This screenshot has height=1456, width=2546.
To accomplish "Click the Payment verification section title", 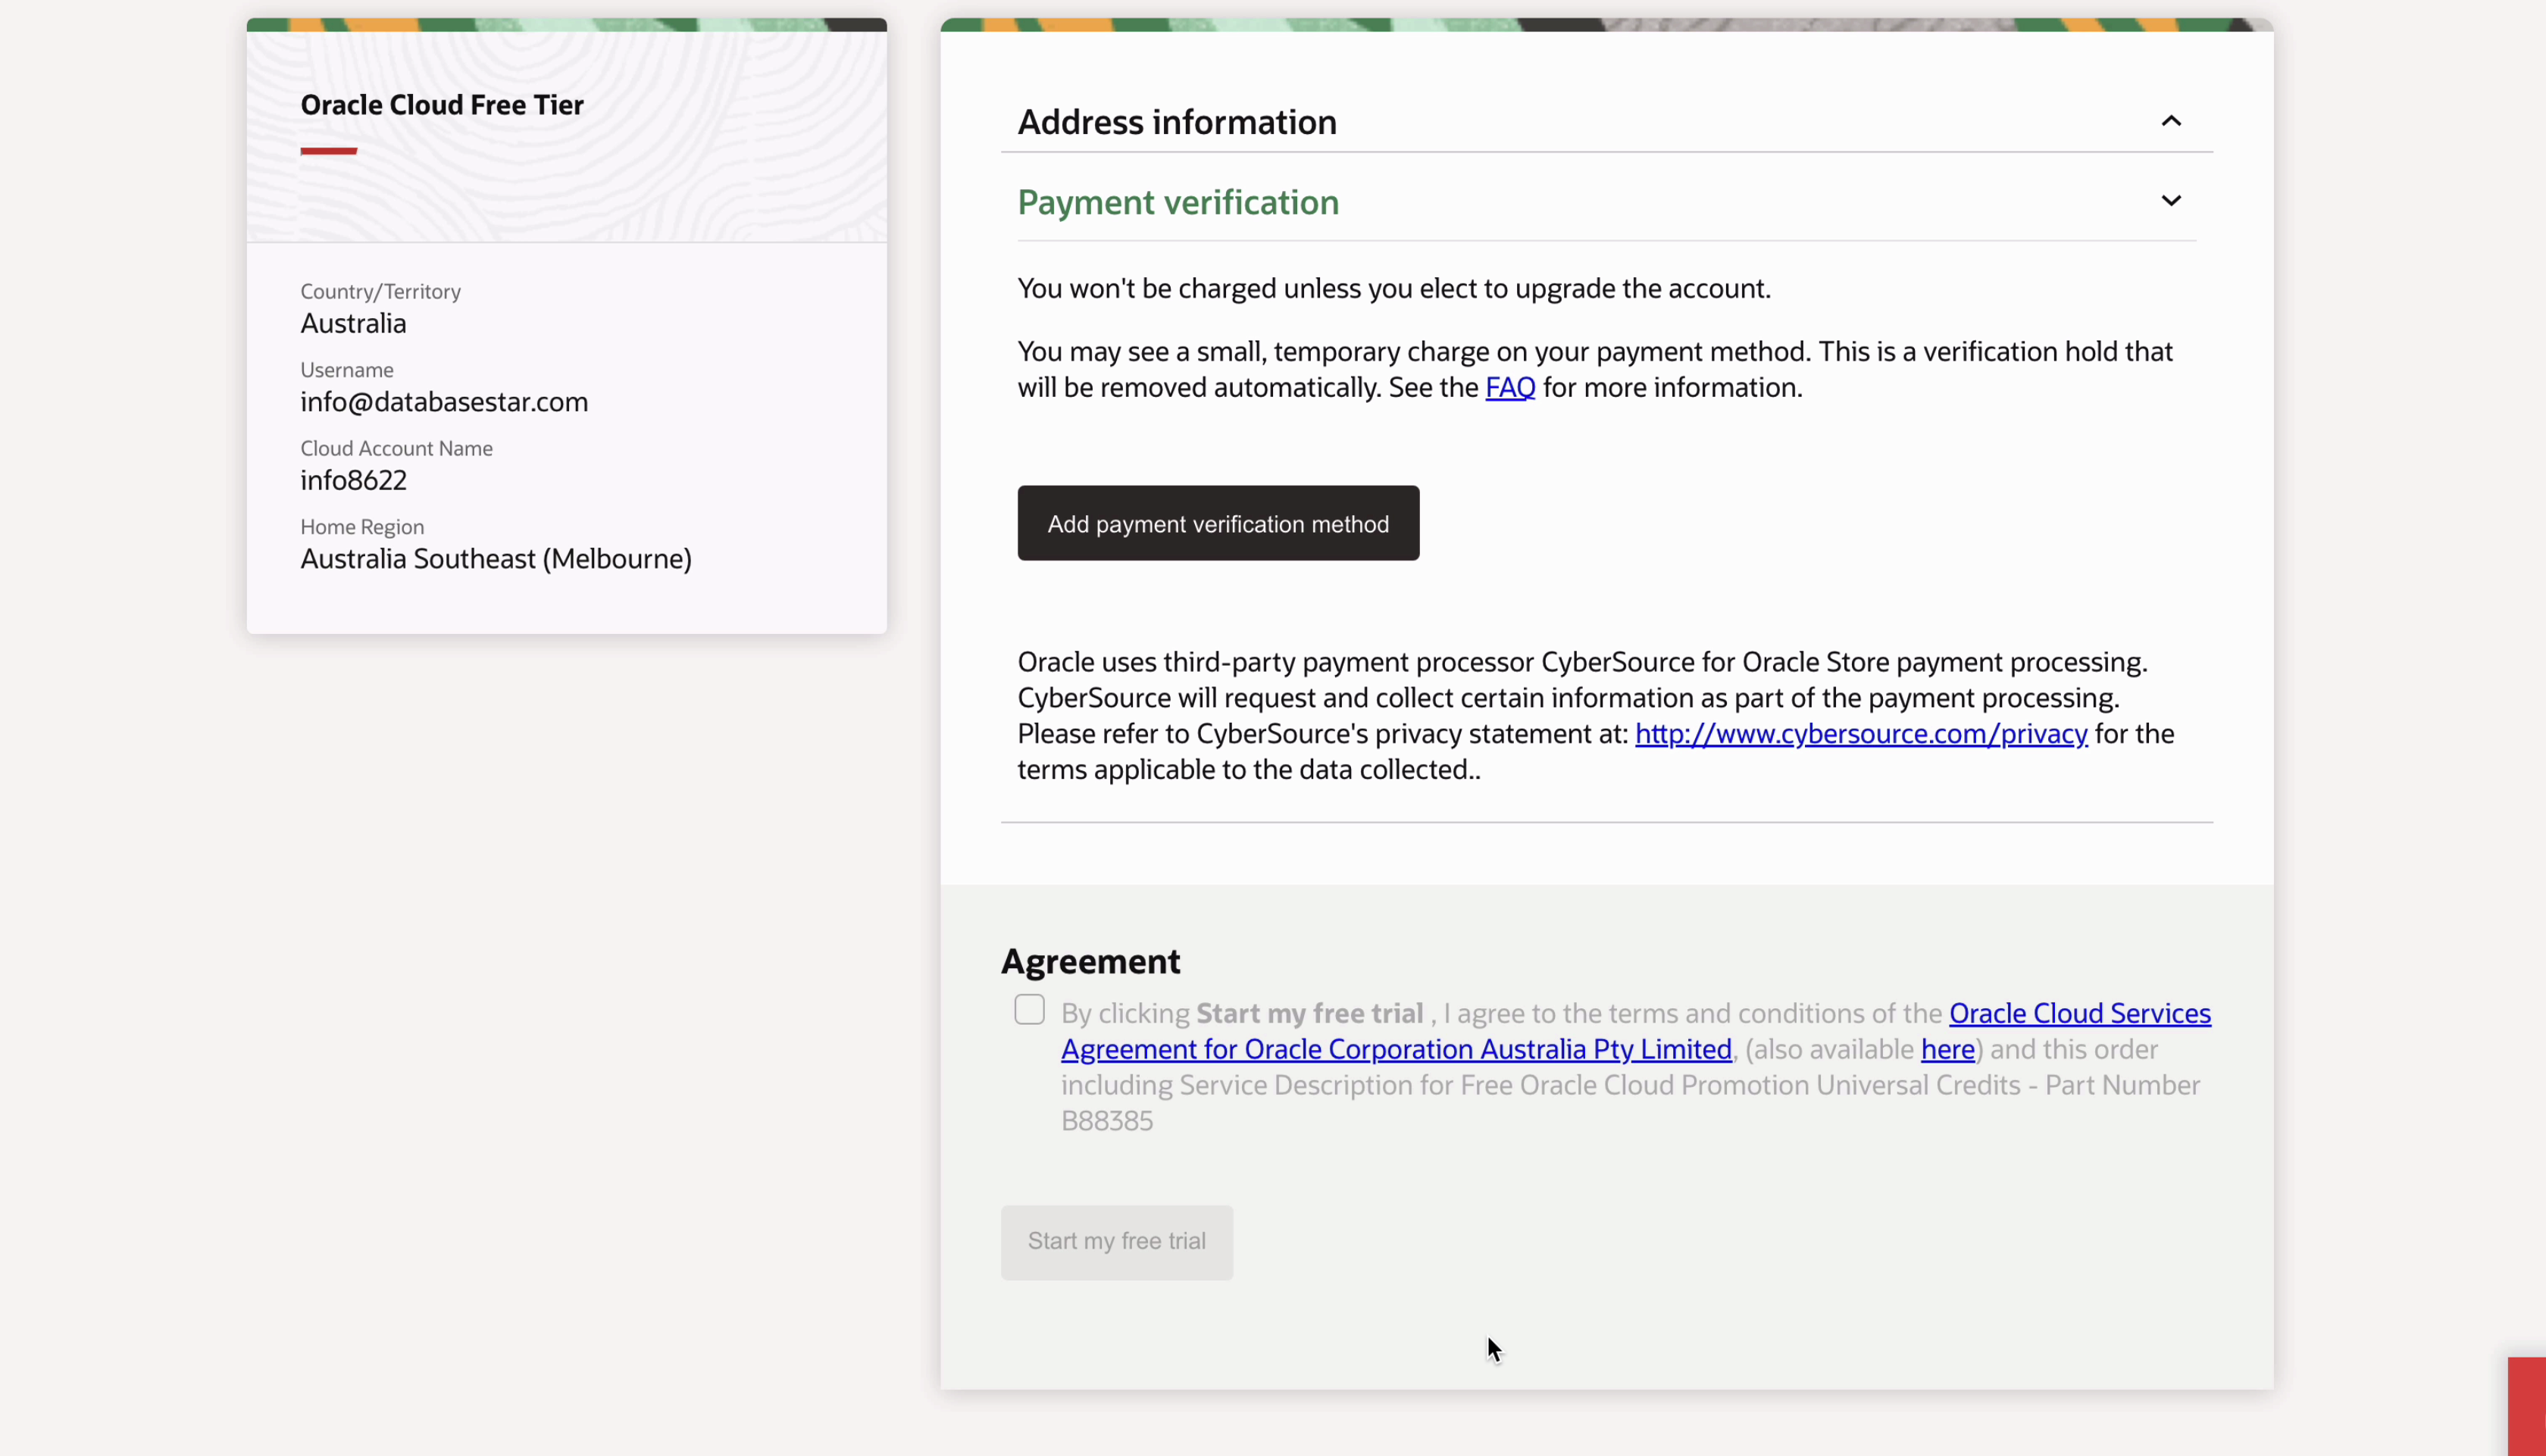I will point(1177,203).
